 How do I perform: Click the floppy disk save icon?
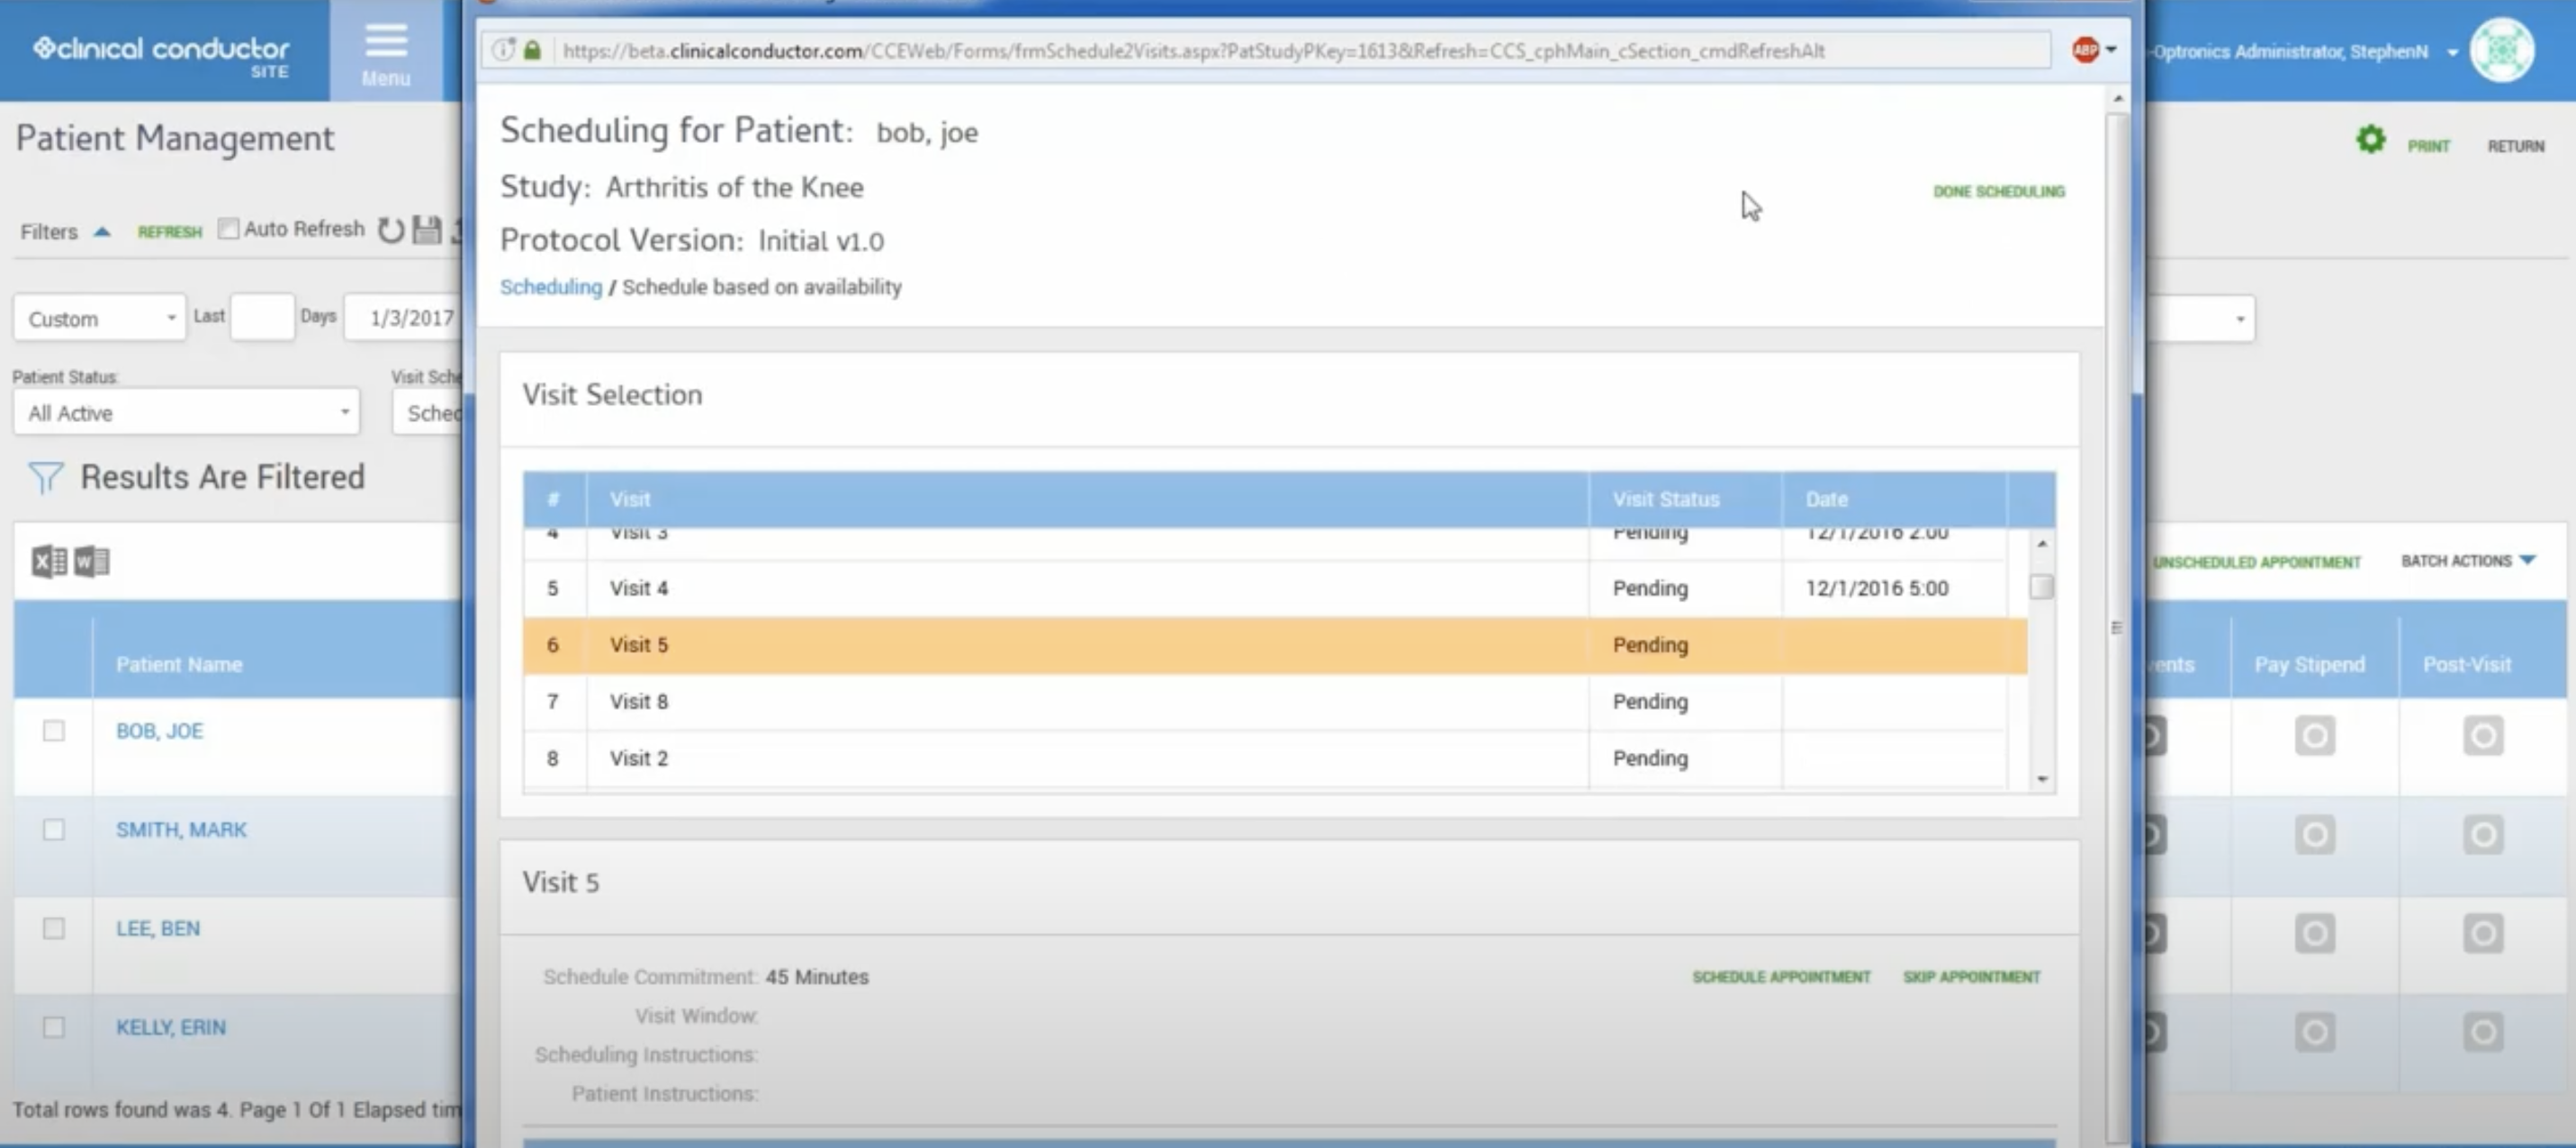point(427,231)
